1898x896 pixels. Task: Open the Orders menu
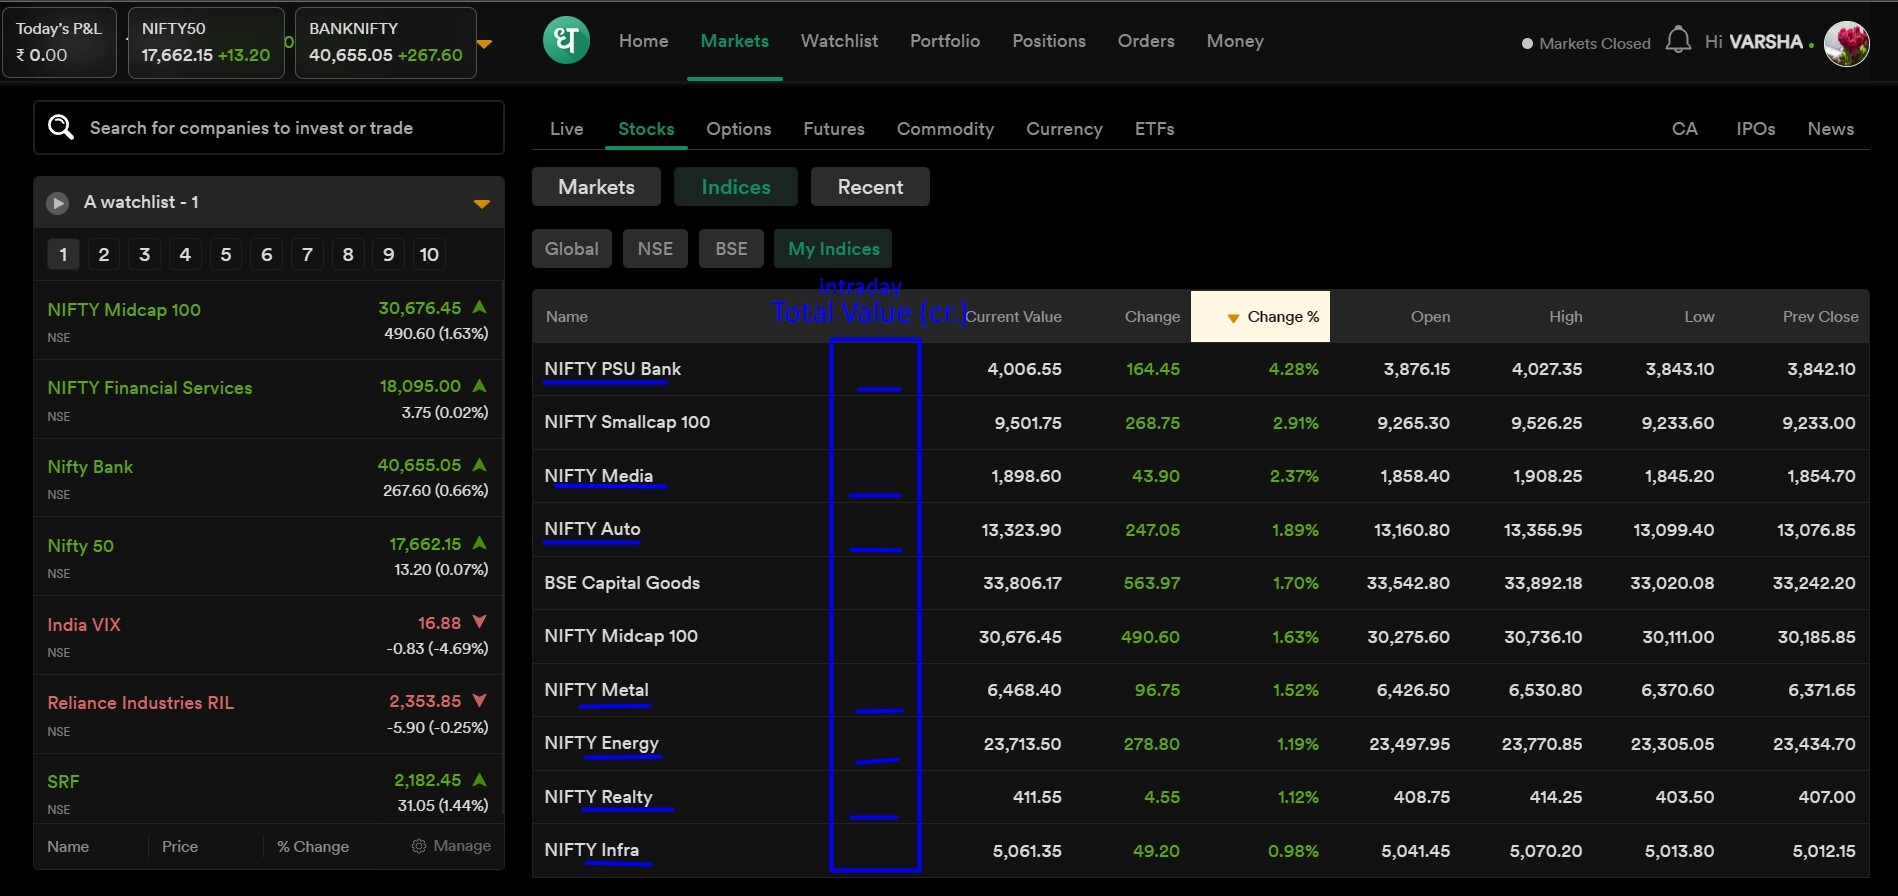click(x=1146, y=41)
